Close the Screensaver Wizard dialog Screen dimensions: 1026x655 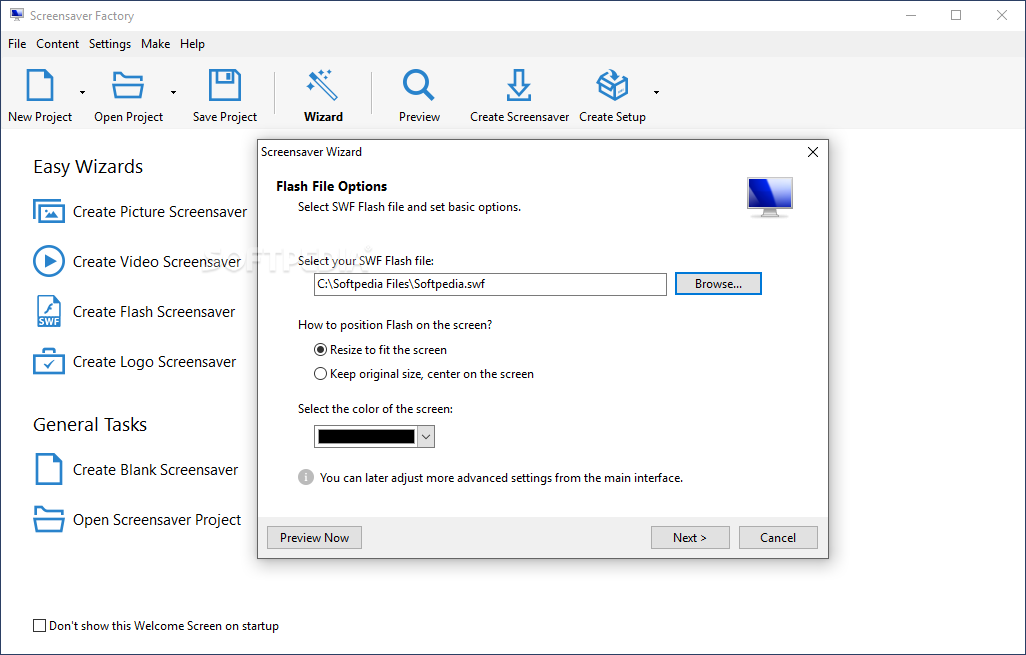tap(813, 152)
